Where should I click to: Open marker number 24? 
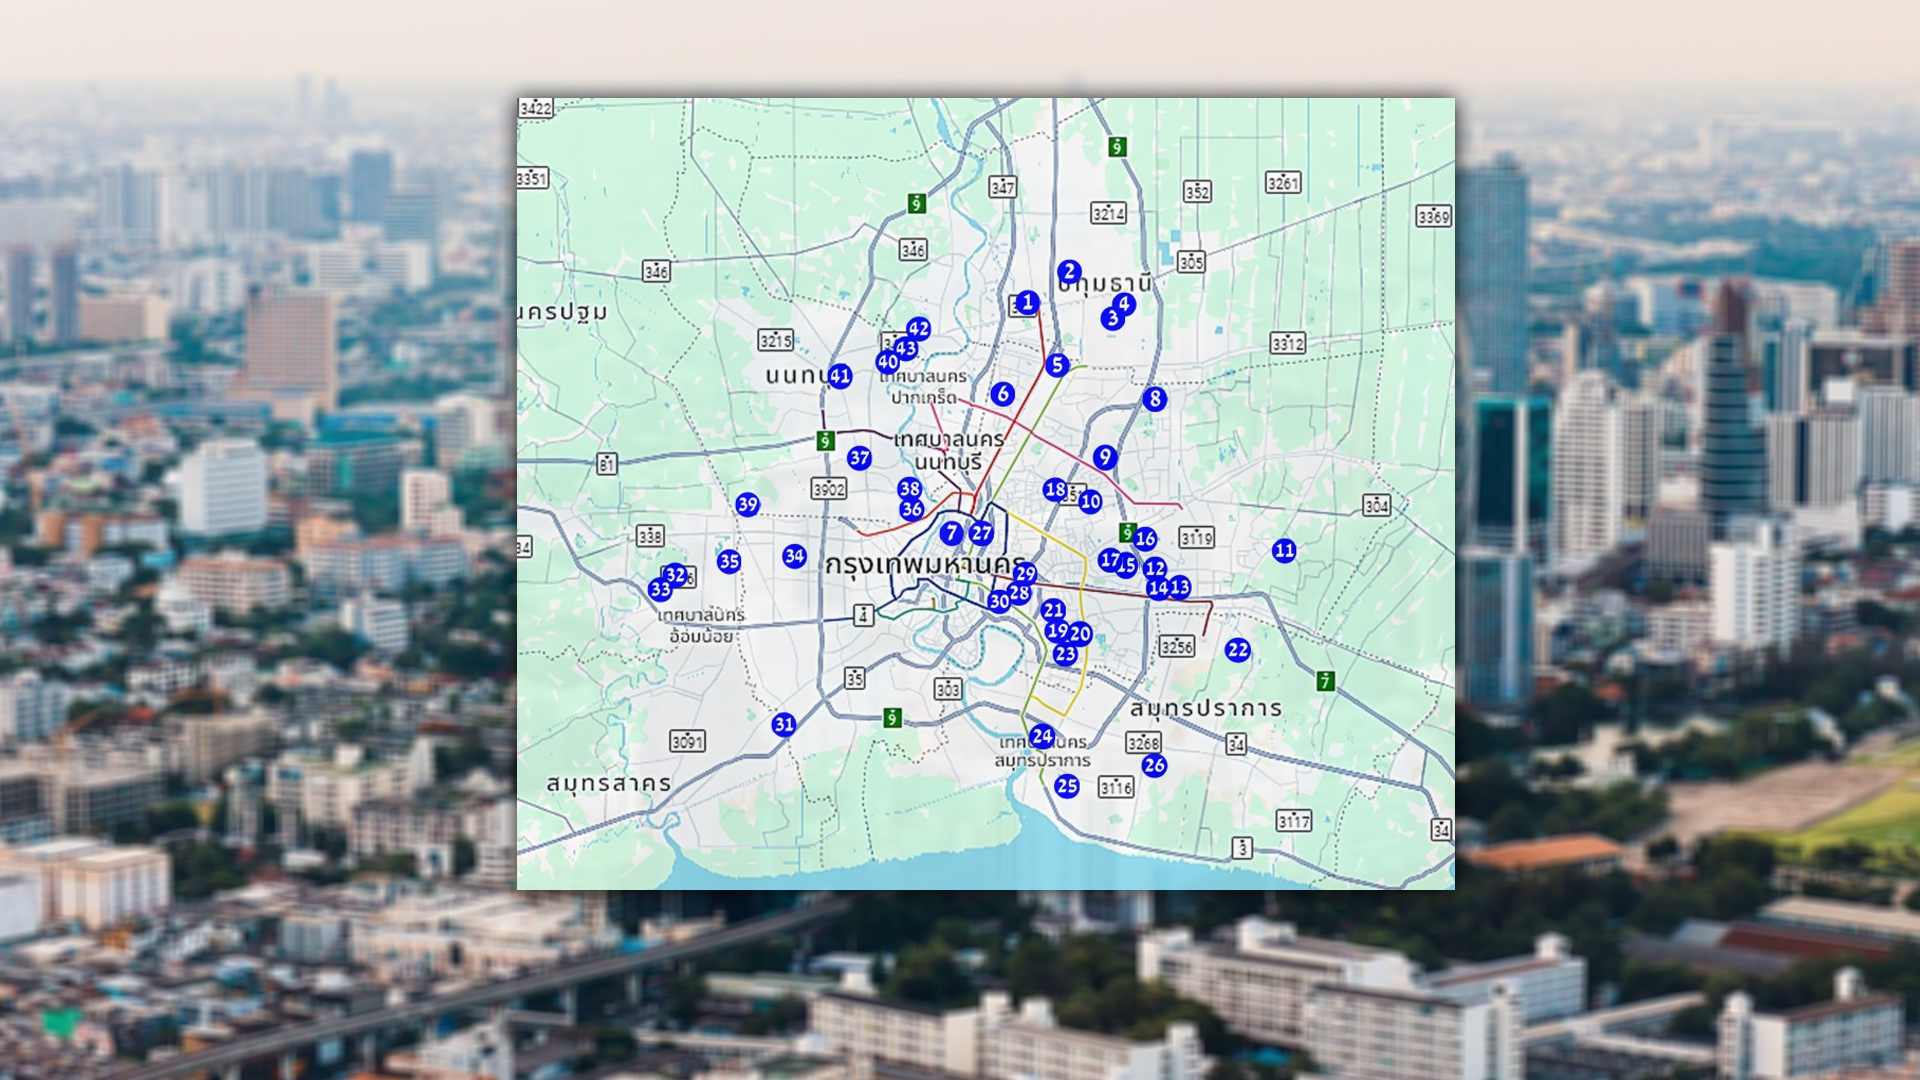click(1042, 737)
